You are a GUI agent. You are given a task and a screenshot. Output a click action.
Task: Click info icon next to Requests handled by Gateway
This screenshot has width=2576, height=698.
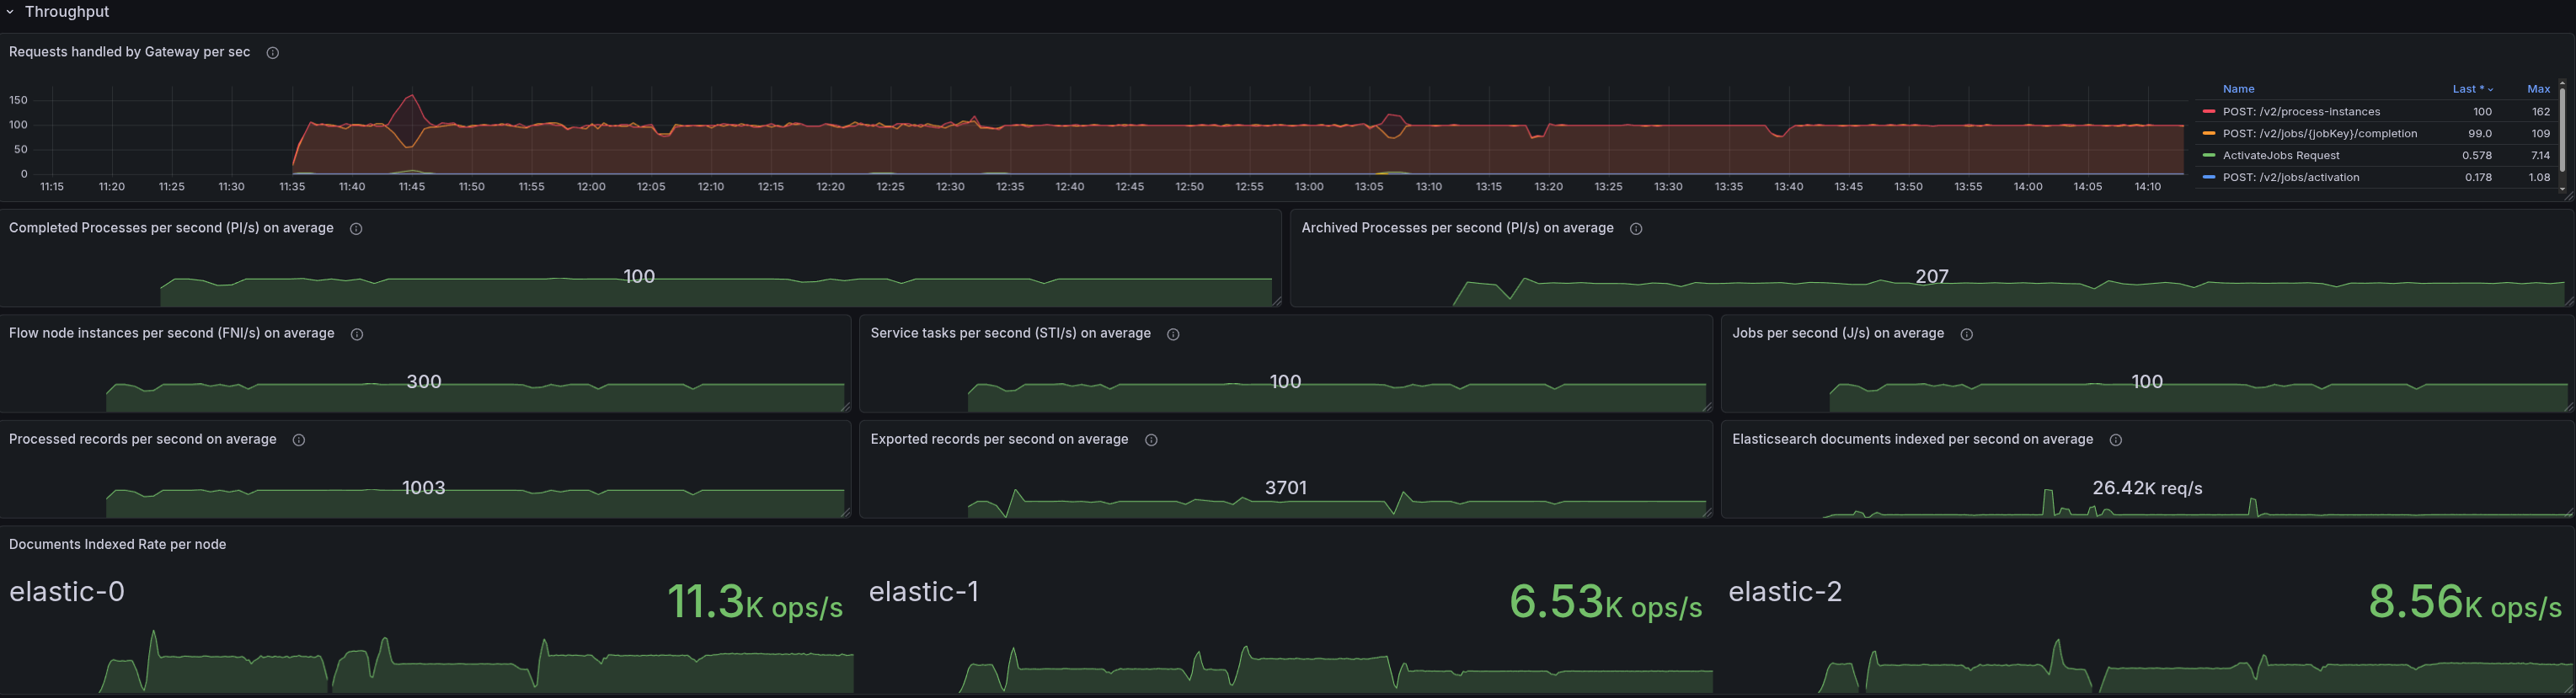pyautogui.click(x=272, y=53)
